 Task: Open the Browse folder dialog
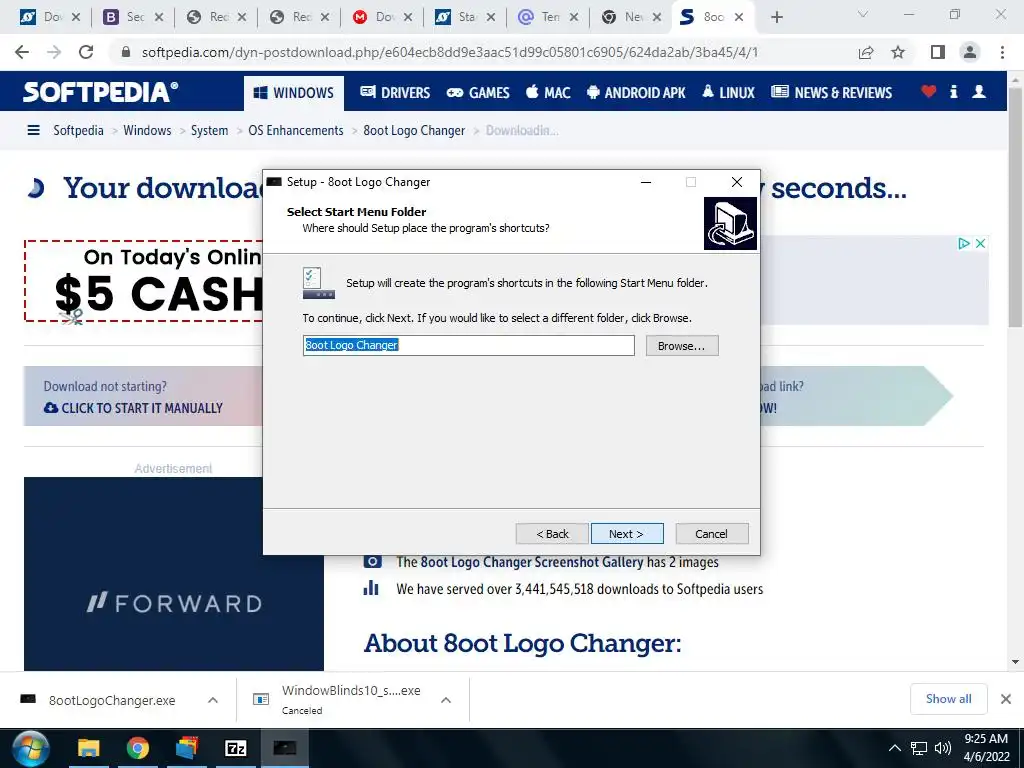(682, 345)
